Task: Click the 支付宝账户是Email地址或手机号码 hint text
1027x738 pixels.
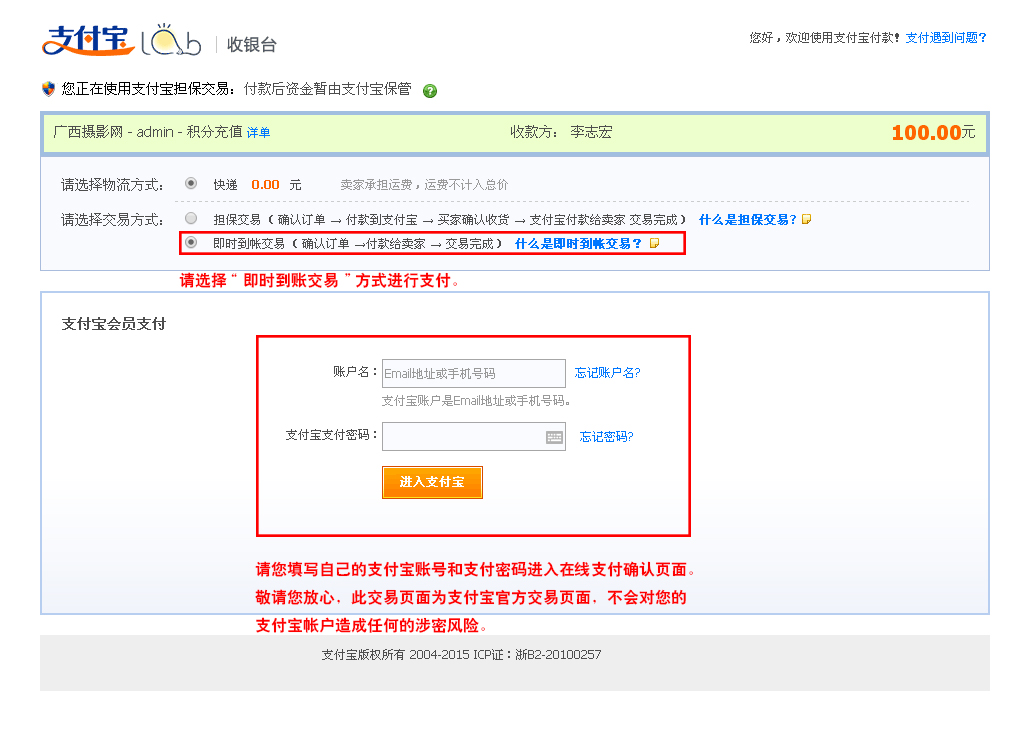Action: [x=476, y=401]
